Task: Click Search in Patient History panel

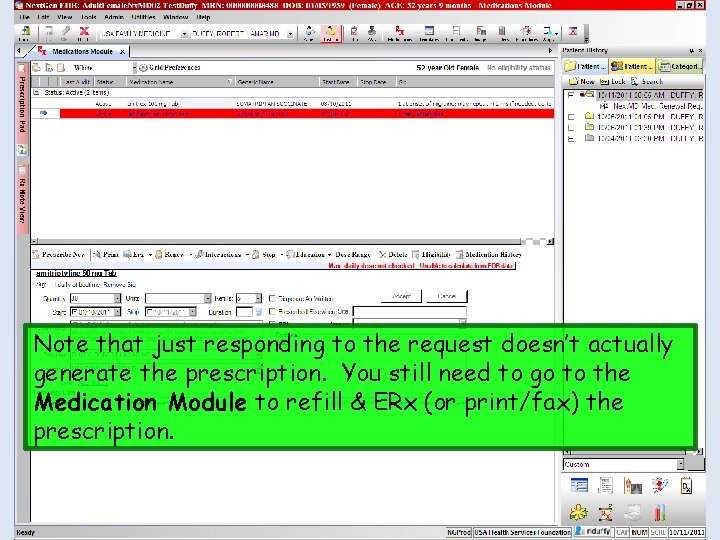Action: (647, 81)
